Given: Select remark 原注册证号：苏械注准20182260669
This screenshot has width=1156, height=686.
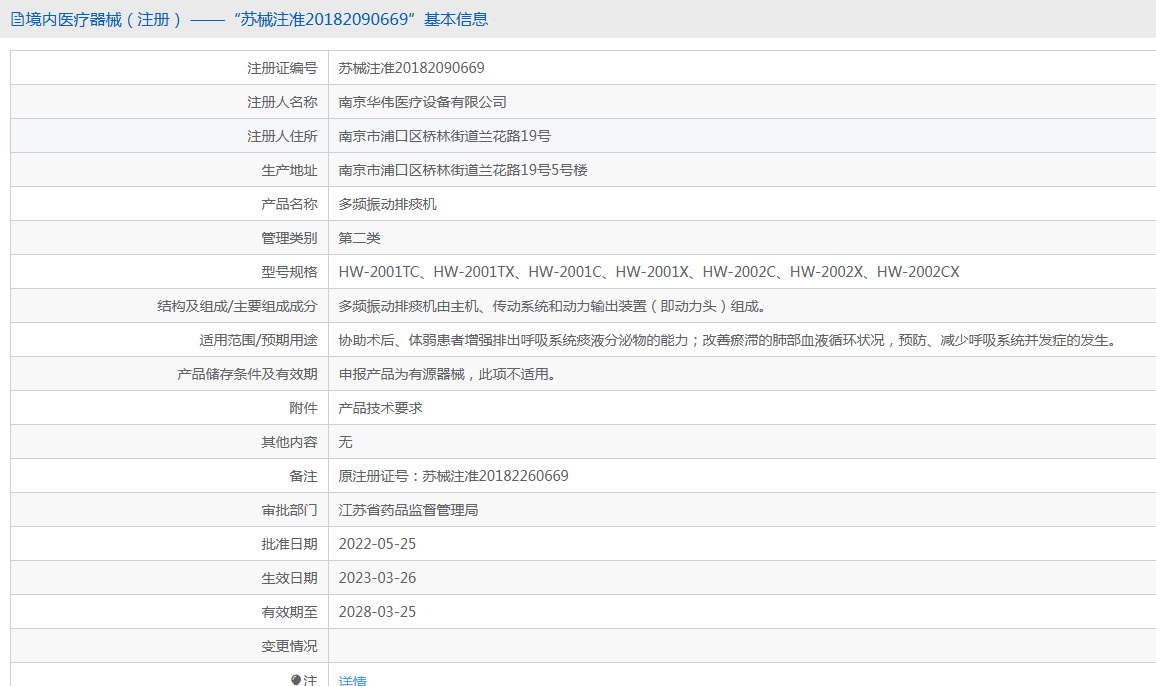Looking at the screenshot, I should [453, 476].
